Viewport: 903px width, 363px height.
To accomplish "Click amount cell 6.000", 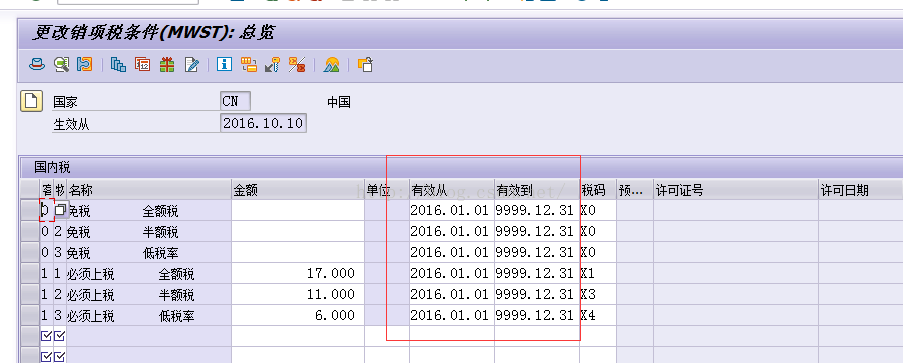I will click(298, 315).
